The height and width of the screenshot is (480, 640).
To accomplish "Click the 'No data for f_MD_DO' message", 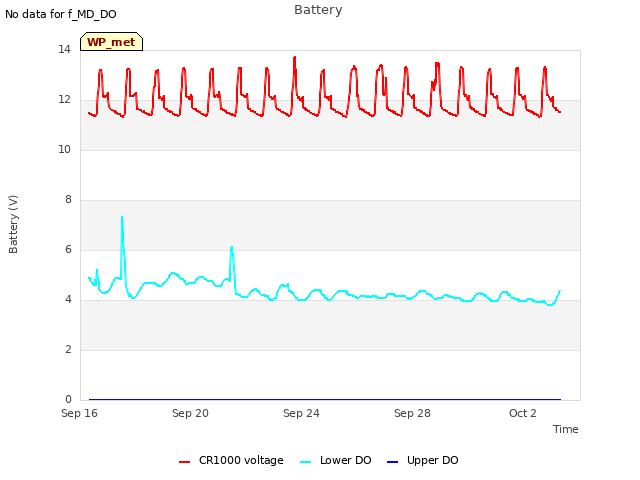I will tap(61, 14).
